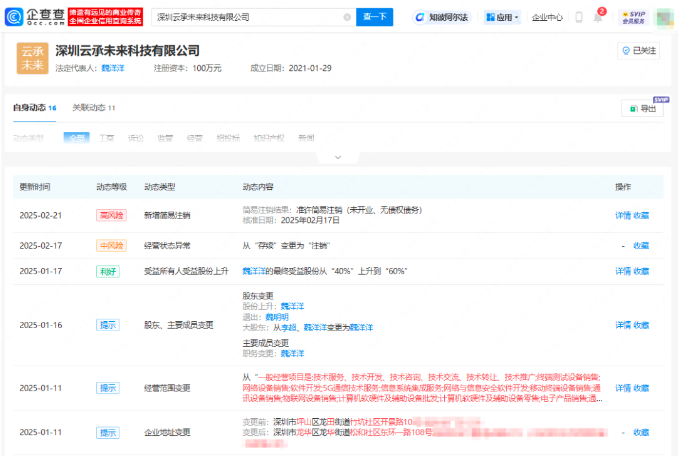Open the mobile phone app icon
This screenshot has width=678, height=456.
(x=579, y=17)
